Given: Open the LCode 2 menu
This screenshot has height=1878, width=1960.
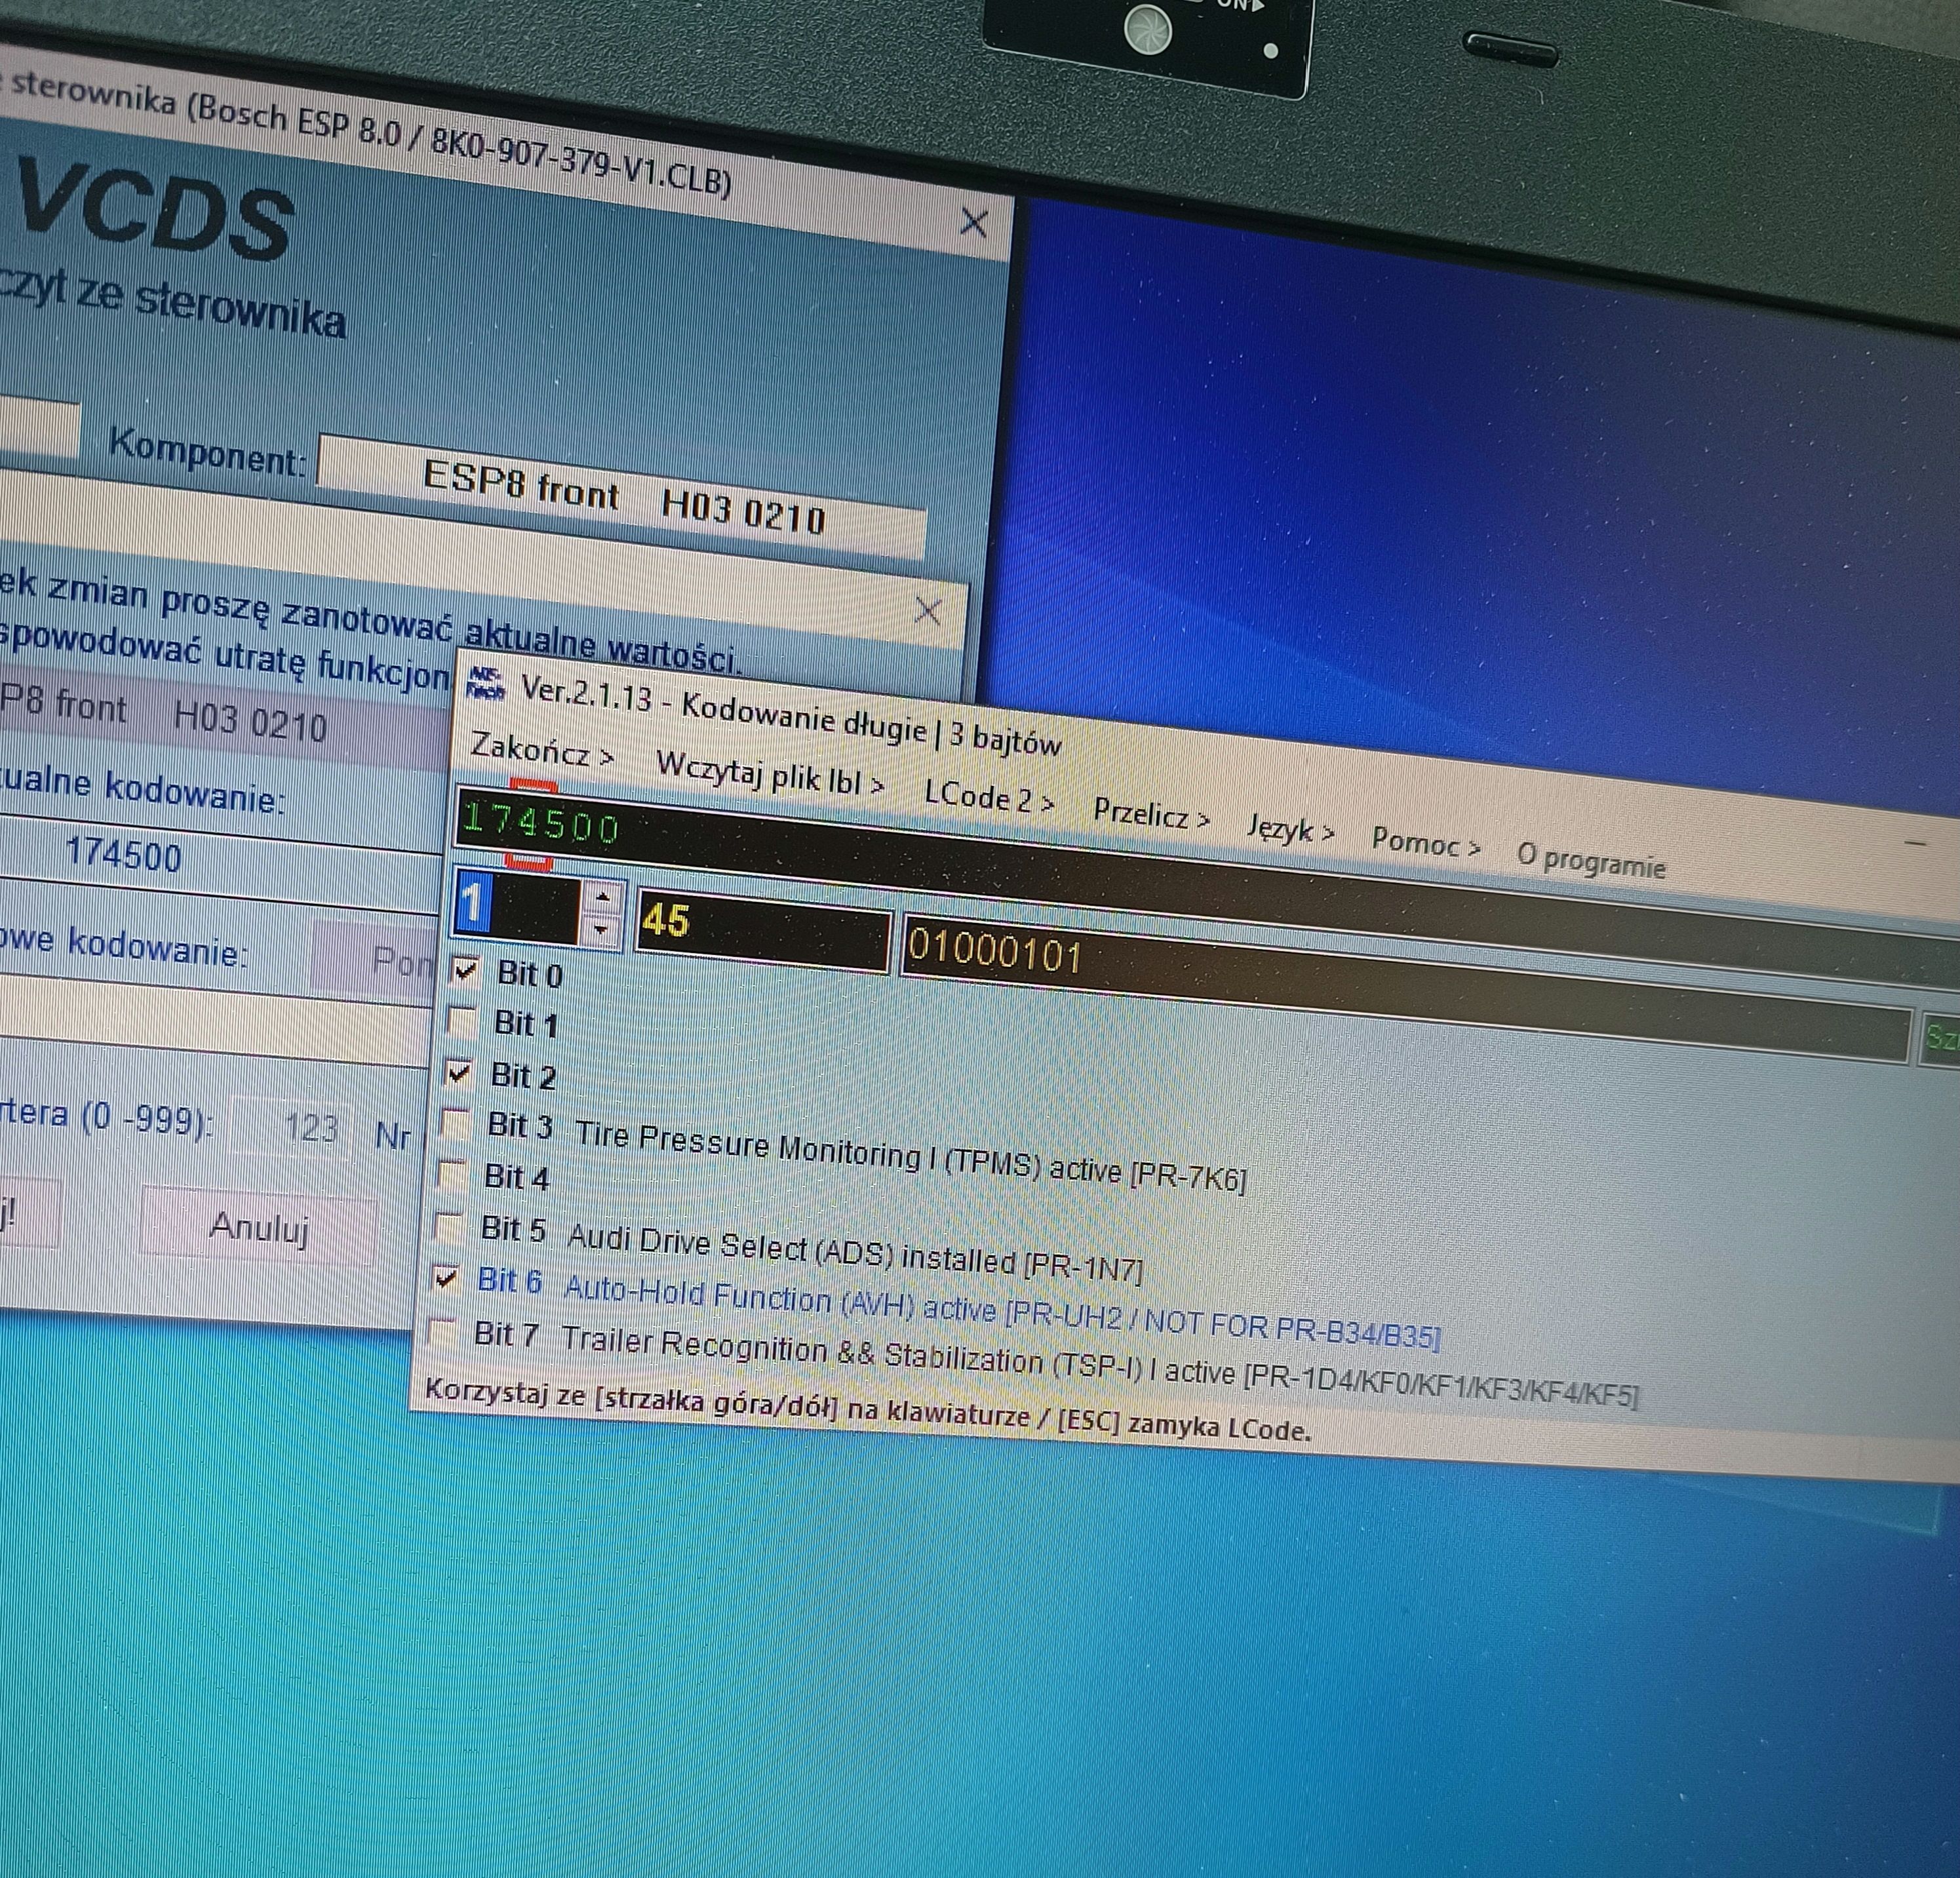Looking at the screenshot, I should [x=988, y=798].
